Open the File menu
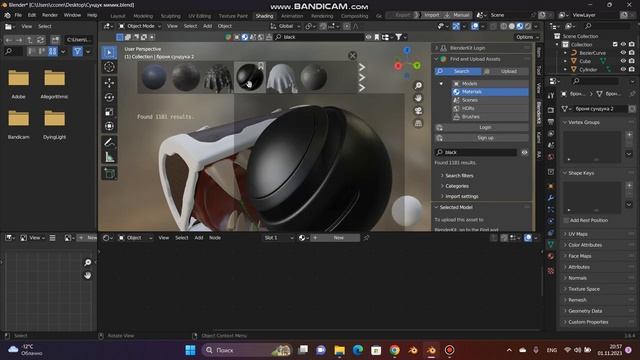The width and height of the screenshot is (640, 360). pyautogui.click(x=18, y=15)
